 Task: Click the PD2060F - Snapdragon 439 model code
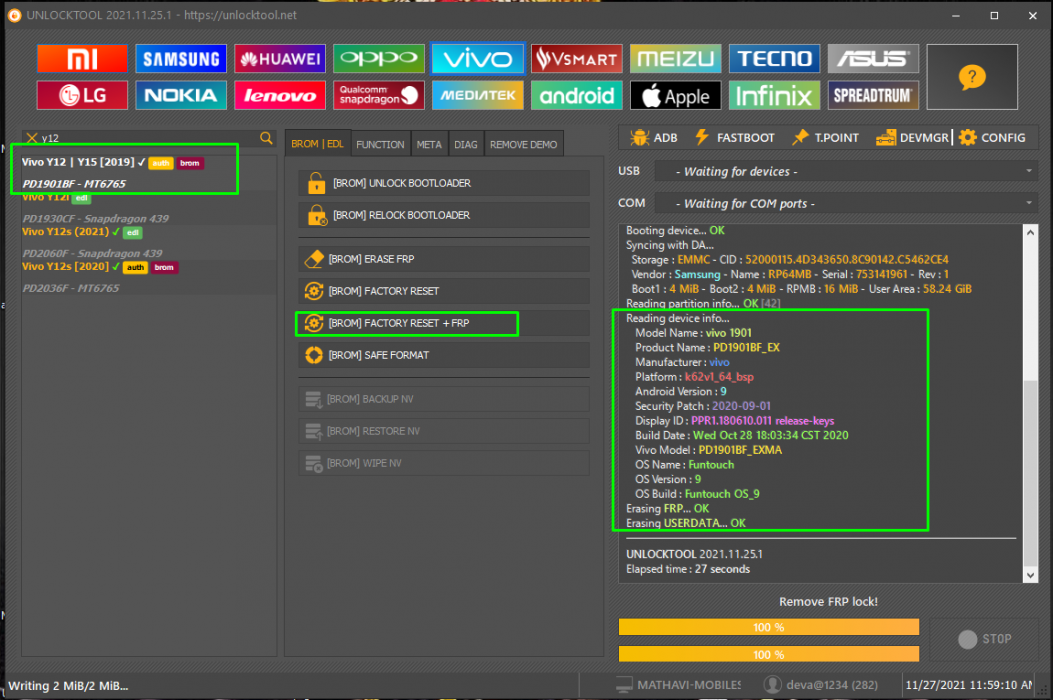(x=92, y=253)
